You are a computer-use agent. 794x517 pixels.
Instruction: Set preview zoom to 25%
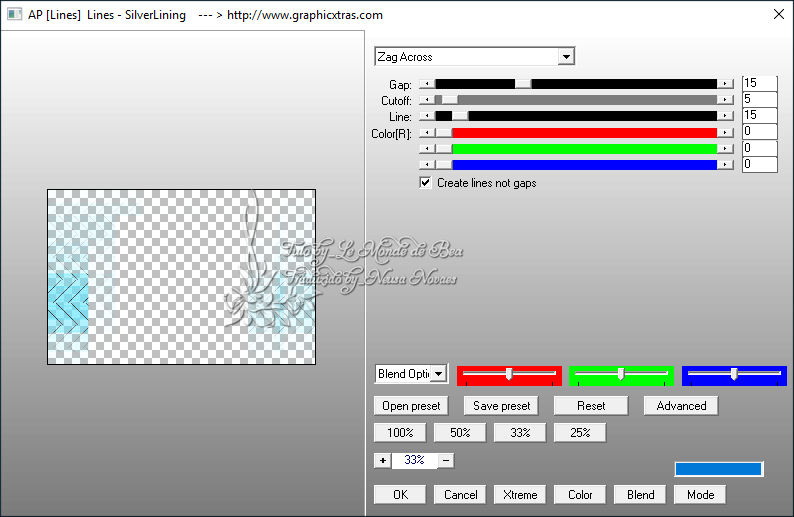pos(580,433)
